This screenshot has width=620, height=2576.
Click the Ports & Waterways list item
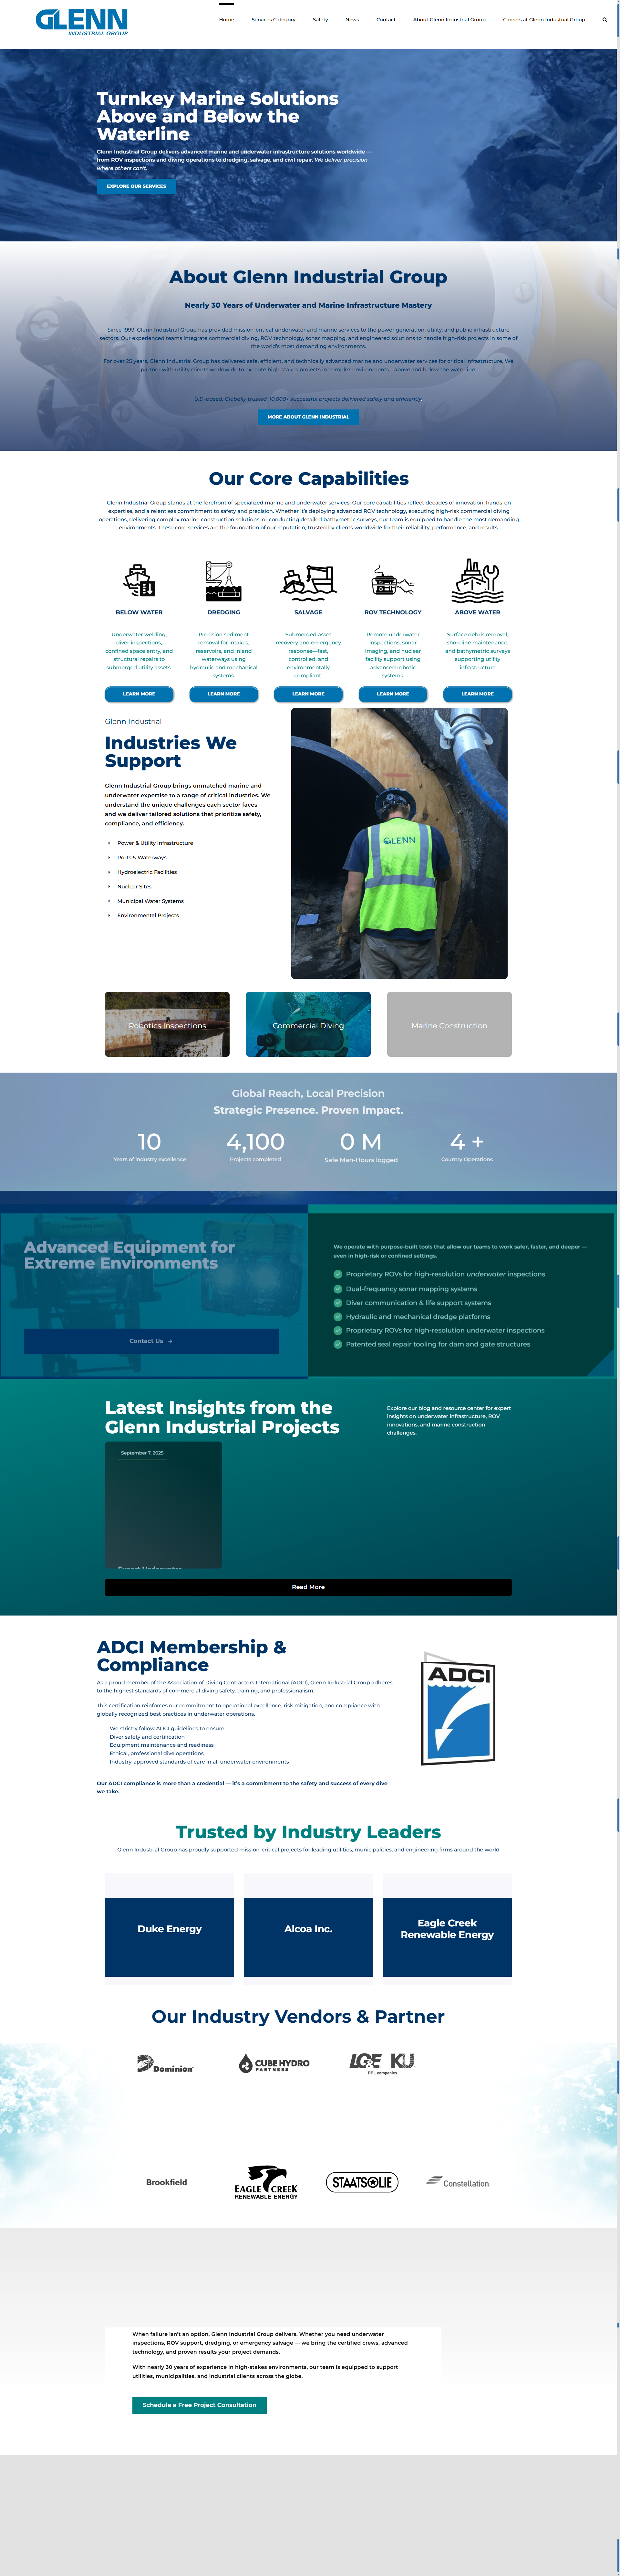coord(142,857)
